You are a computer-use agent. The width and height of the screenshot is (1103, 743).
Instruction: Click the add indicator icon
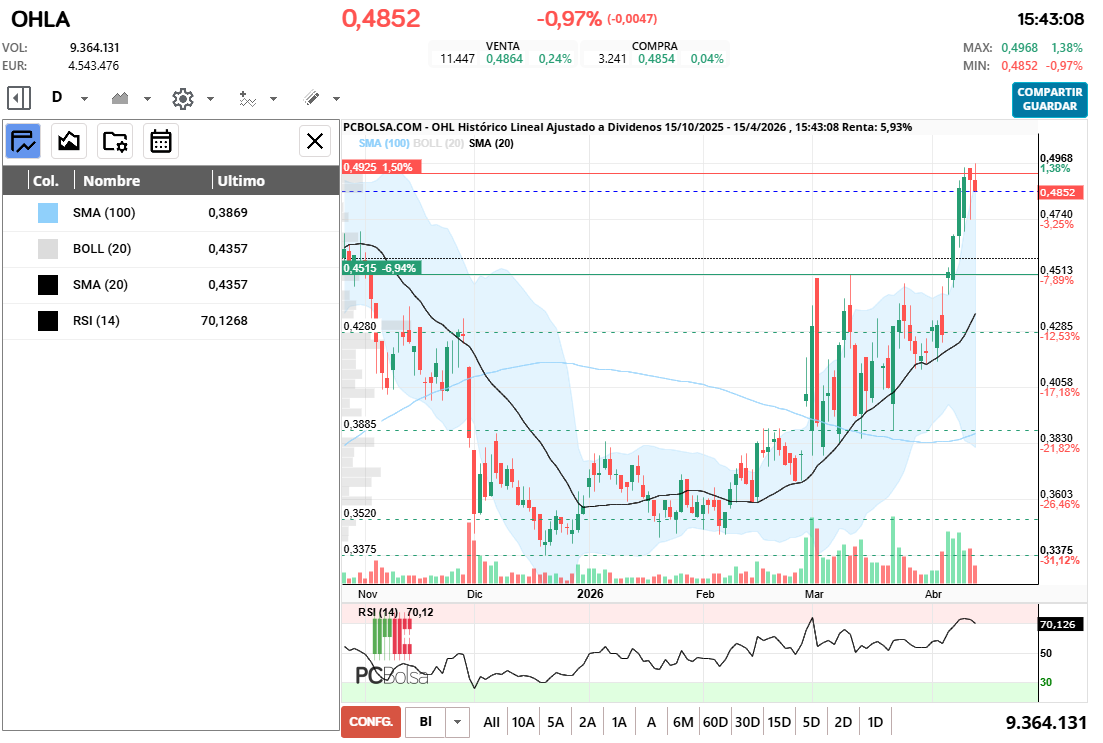tap(247, 98)
